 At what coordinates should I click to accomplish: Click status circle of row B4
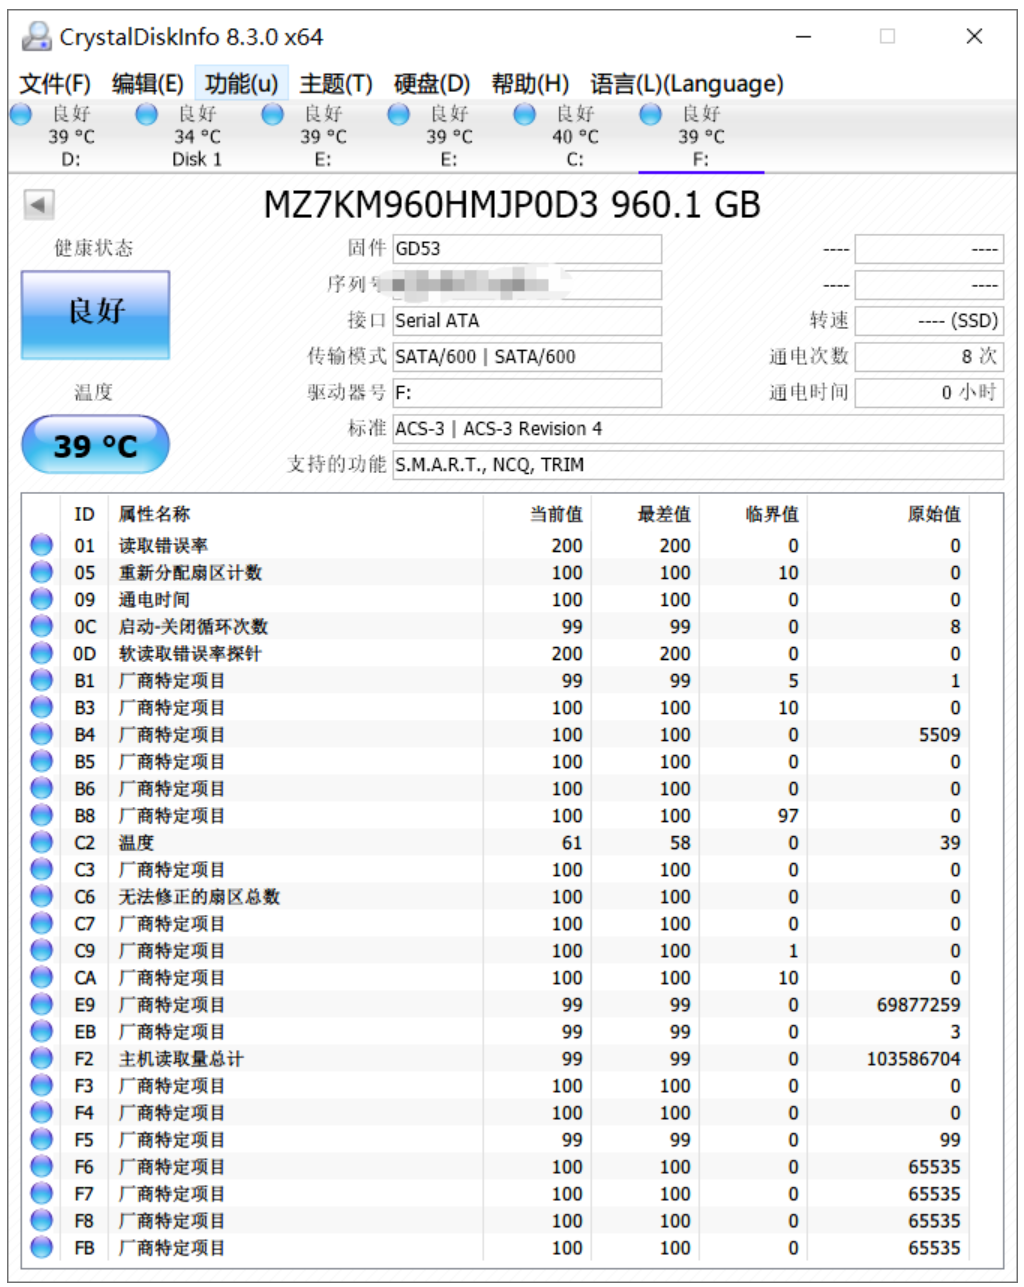point(41,734)
